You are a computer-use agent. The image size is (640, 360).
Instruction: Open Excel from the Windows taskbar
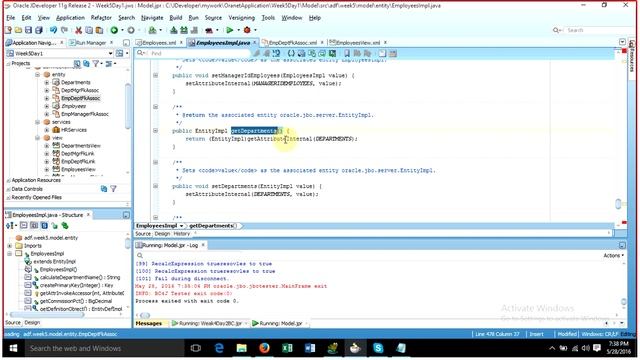coord(287,348)
